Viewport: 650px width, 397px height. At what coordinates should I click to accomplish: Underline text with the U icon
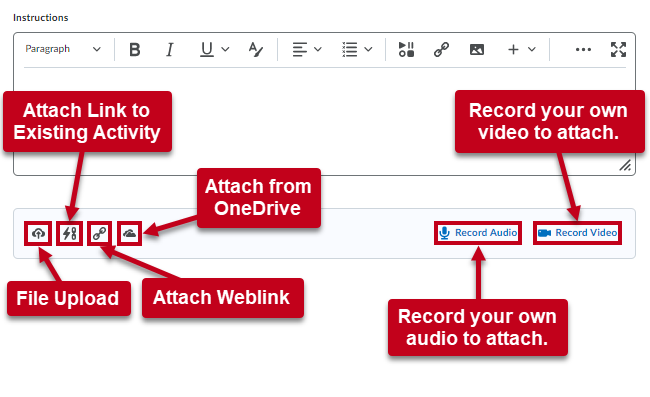206,50
